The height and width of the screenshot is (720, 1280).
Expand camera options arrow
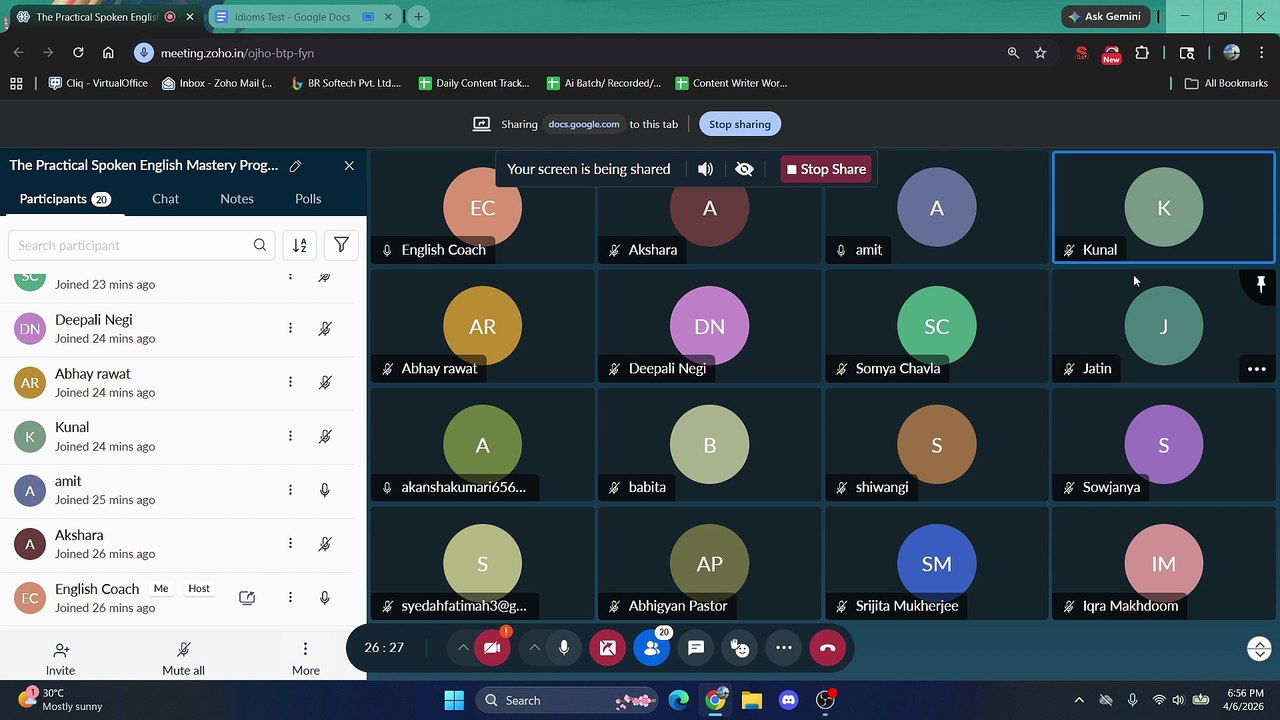point(462,648)
